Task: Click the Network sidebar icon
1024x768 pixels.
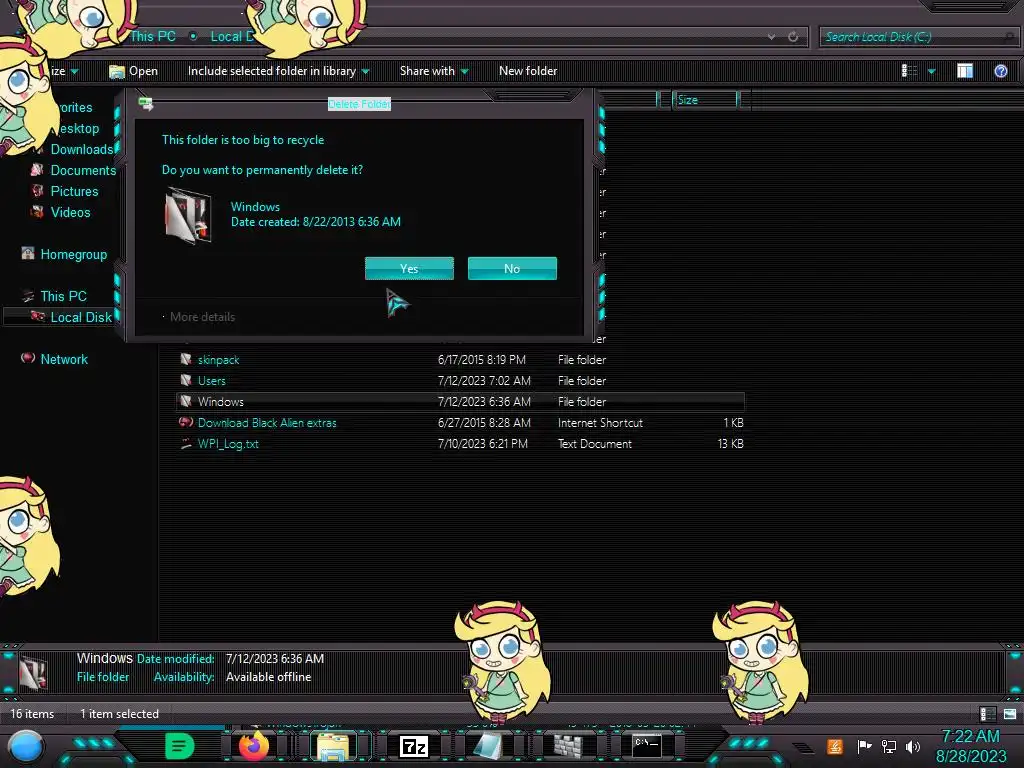Action: 27,358
